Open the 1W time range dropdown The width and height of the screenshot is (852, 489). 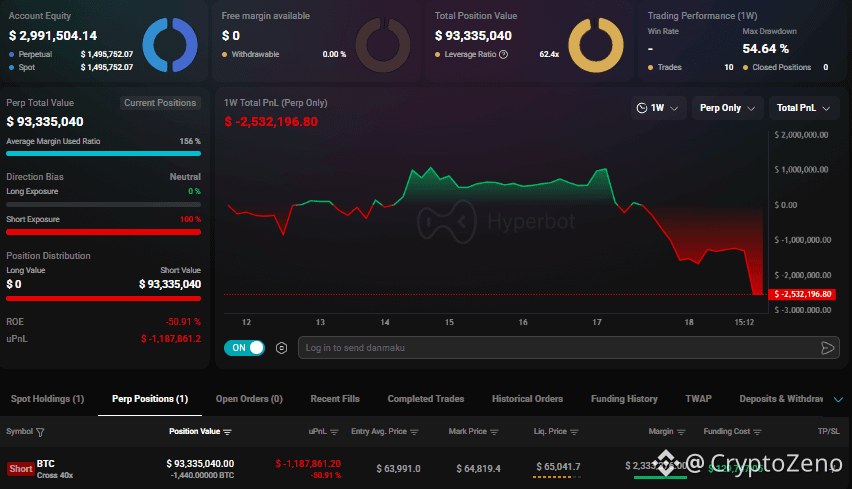[658, 108]
